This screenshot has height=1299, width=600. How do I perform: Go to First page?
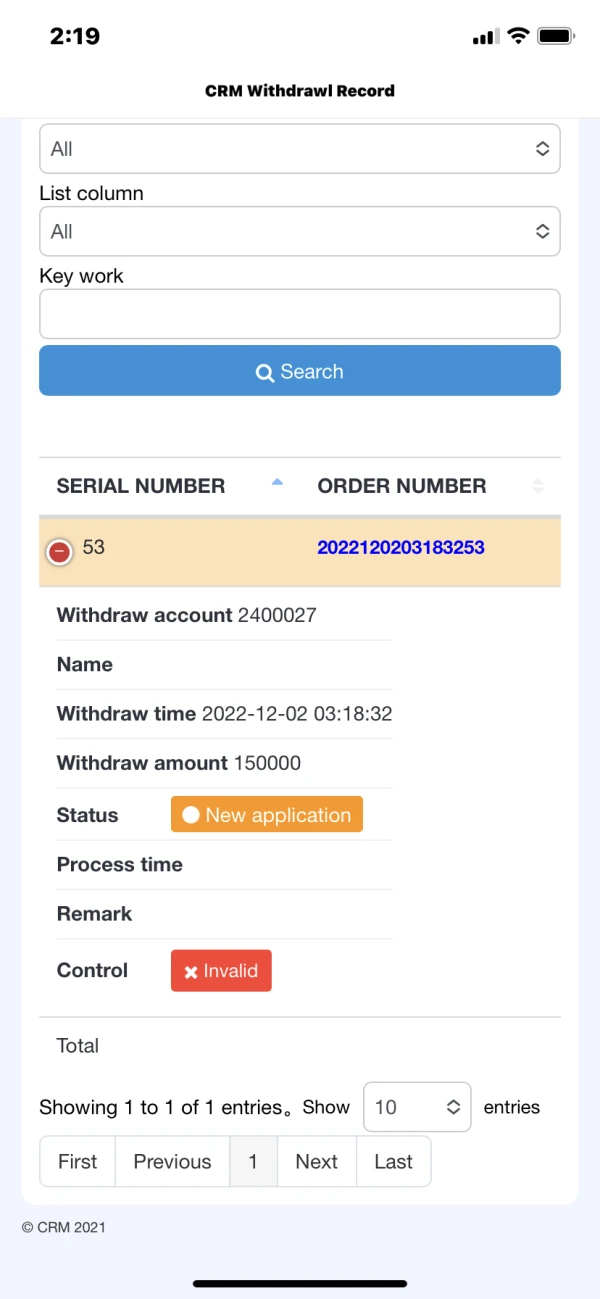pos(78,1161)
